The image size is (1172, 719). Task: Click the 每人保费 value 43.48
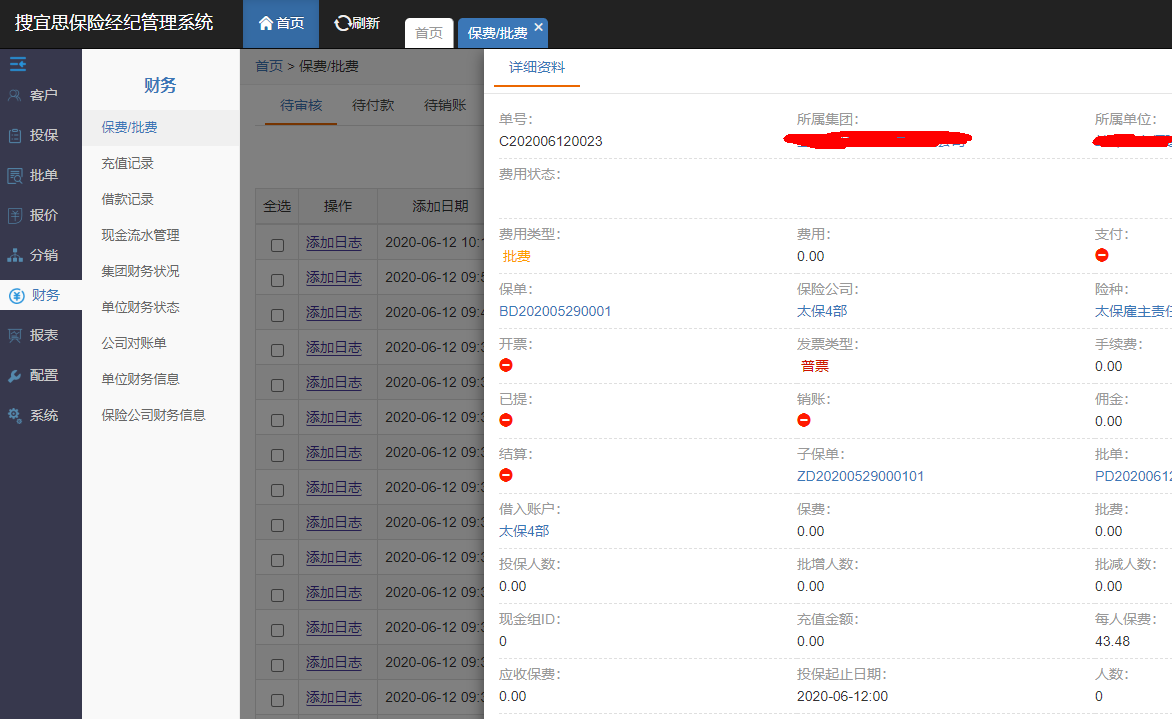coord(1112,641)
